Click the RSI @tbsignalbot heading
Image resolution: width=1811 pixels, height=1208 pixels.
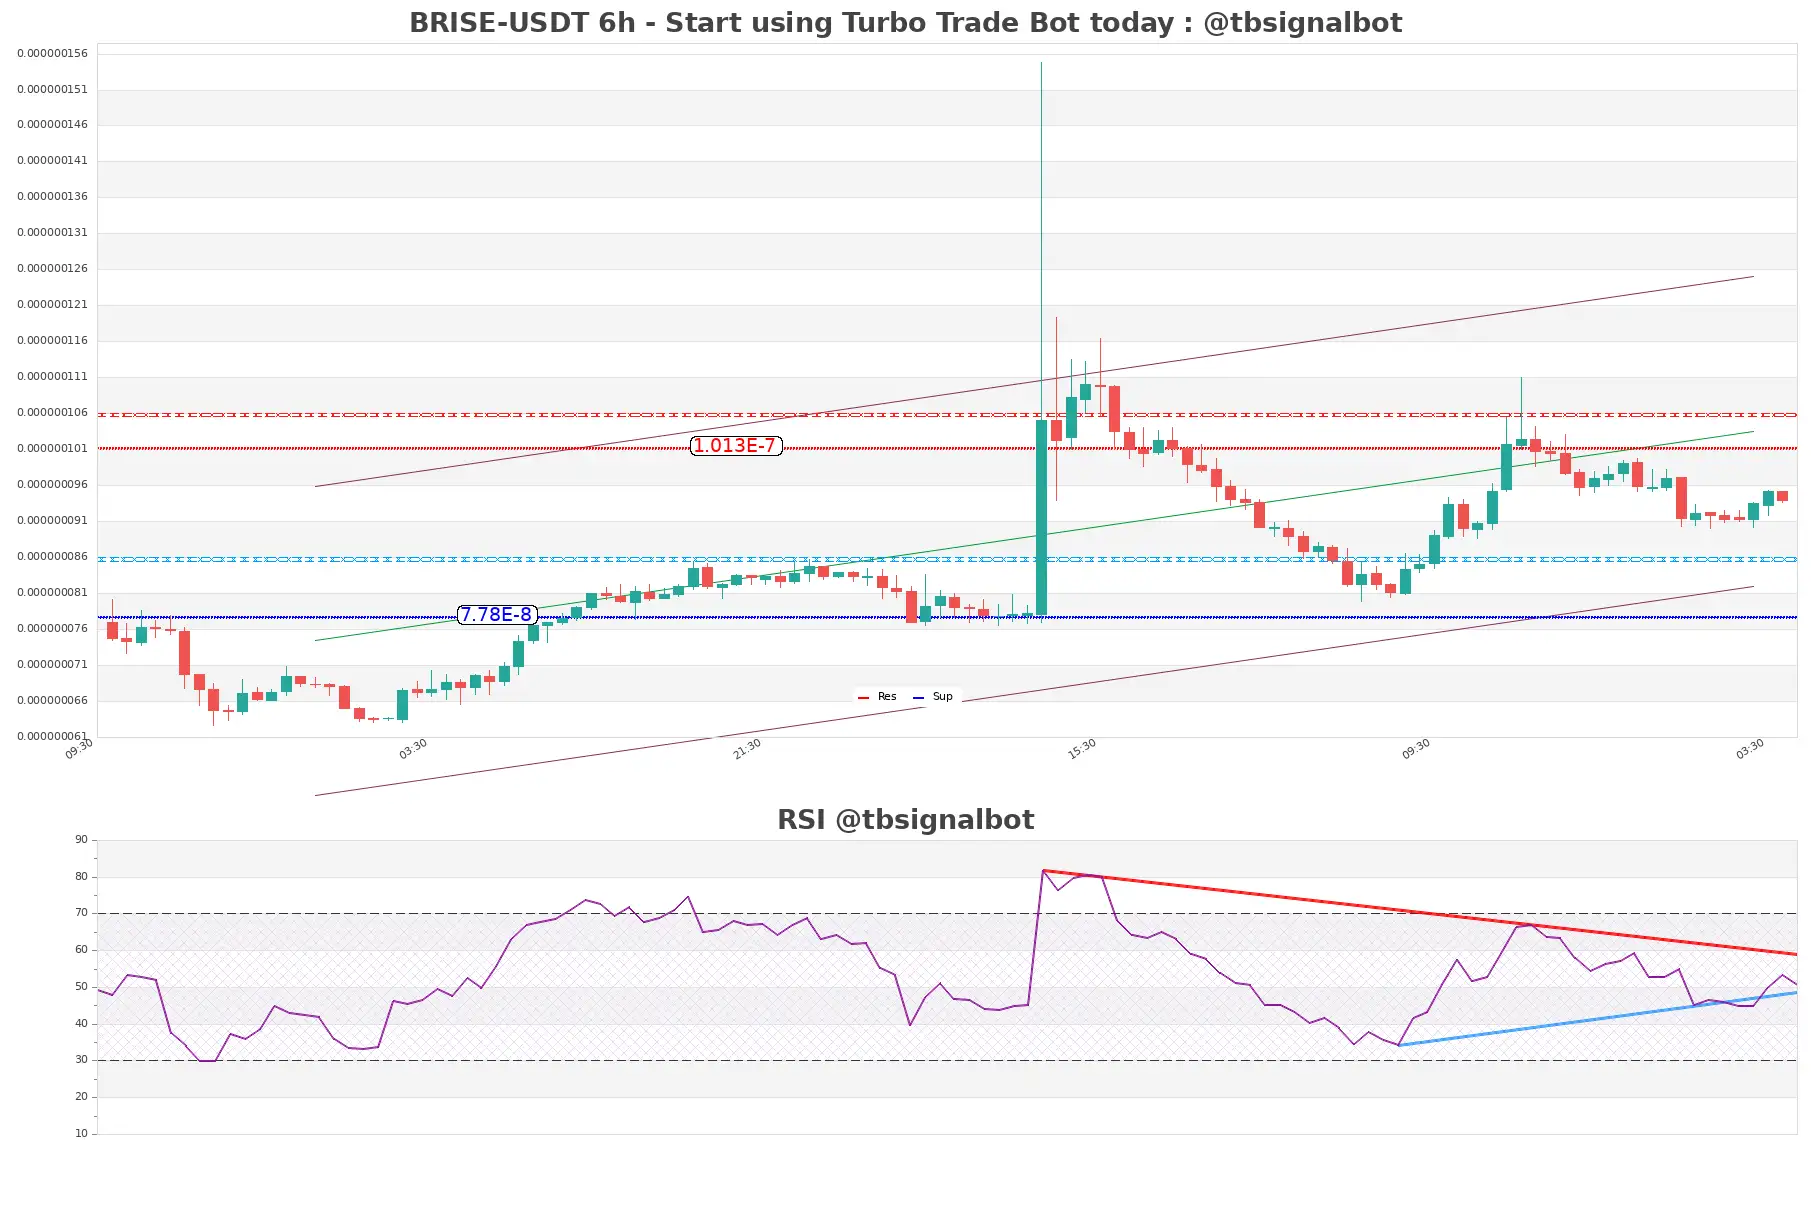coord(905,820)
